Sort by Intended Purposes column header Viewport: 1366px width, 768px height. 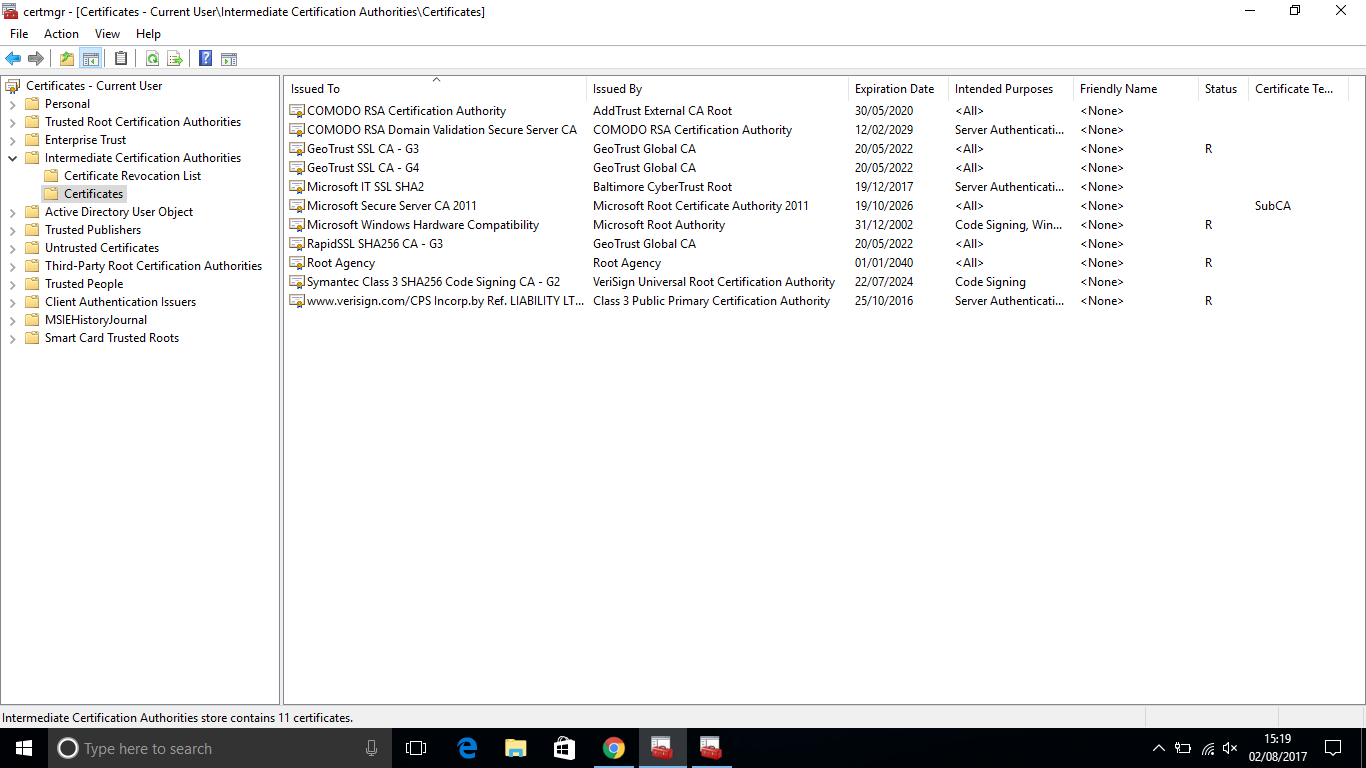pos(1010,89)
